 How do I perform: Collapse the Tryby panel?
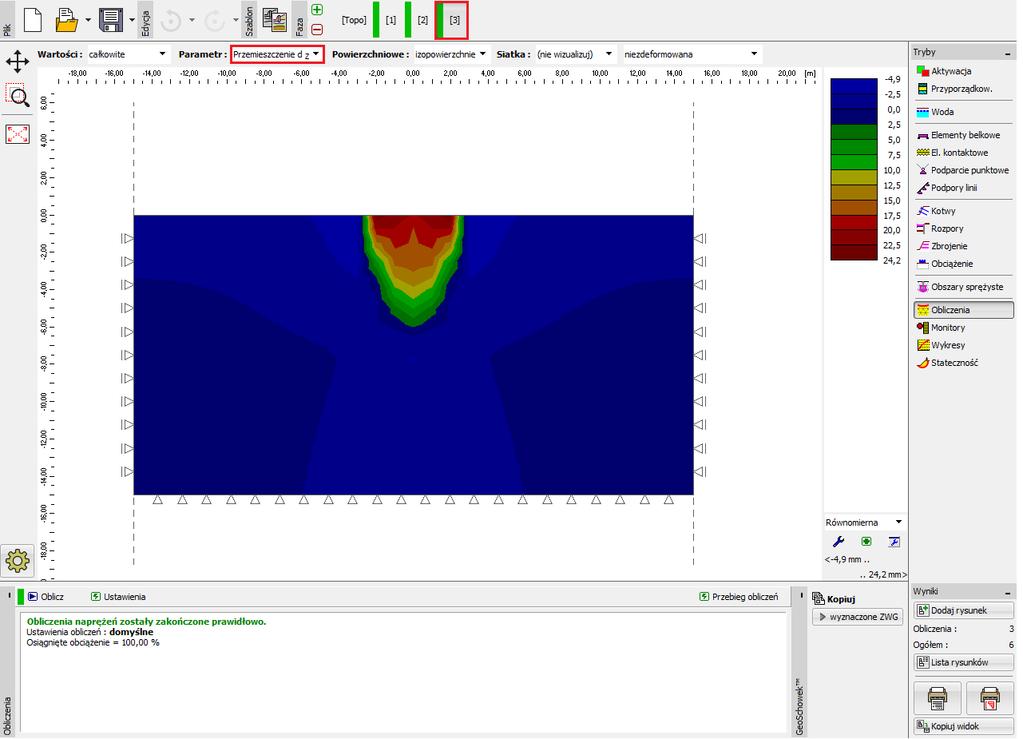tap(1008, 52)
